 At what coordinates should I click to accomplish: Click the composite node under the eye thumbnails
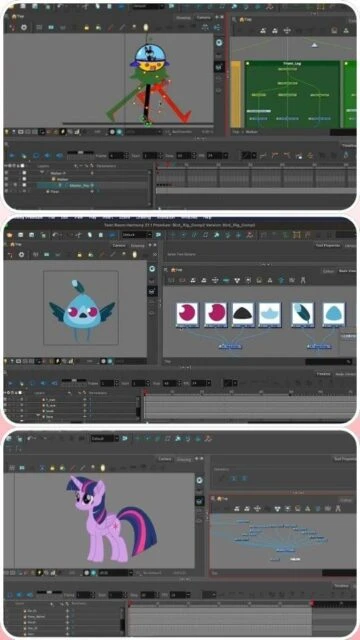click(231, 347)
